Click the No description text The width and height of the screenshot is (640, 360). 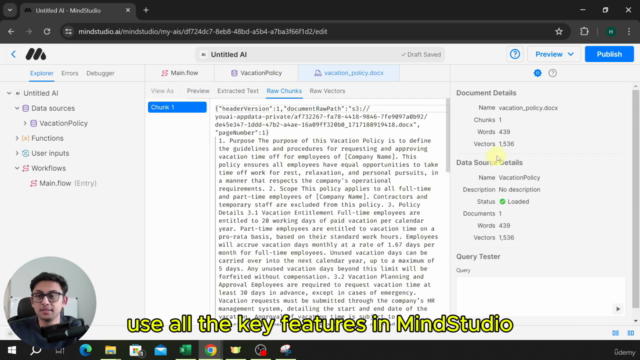[519, 190]
